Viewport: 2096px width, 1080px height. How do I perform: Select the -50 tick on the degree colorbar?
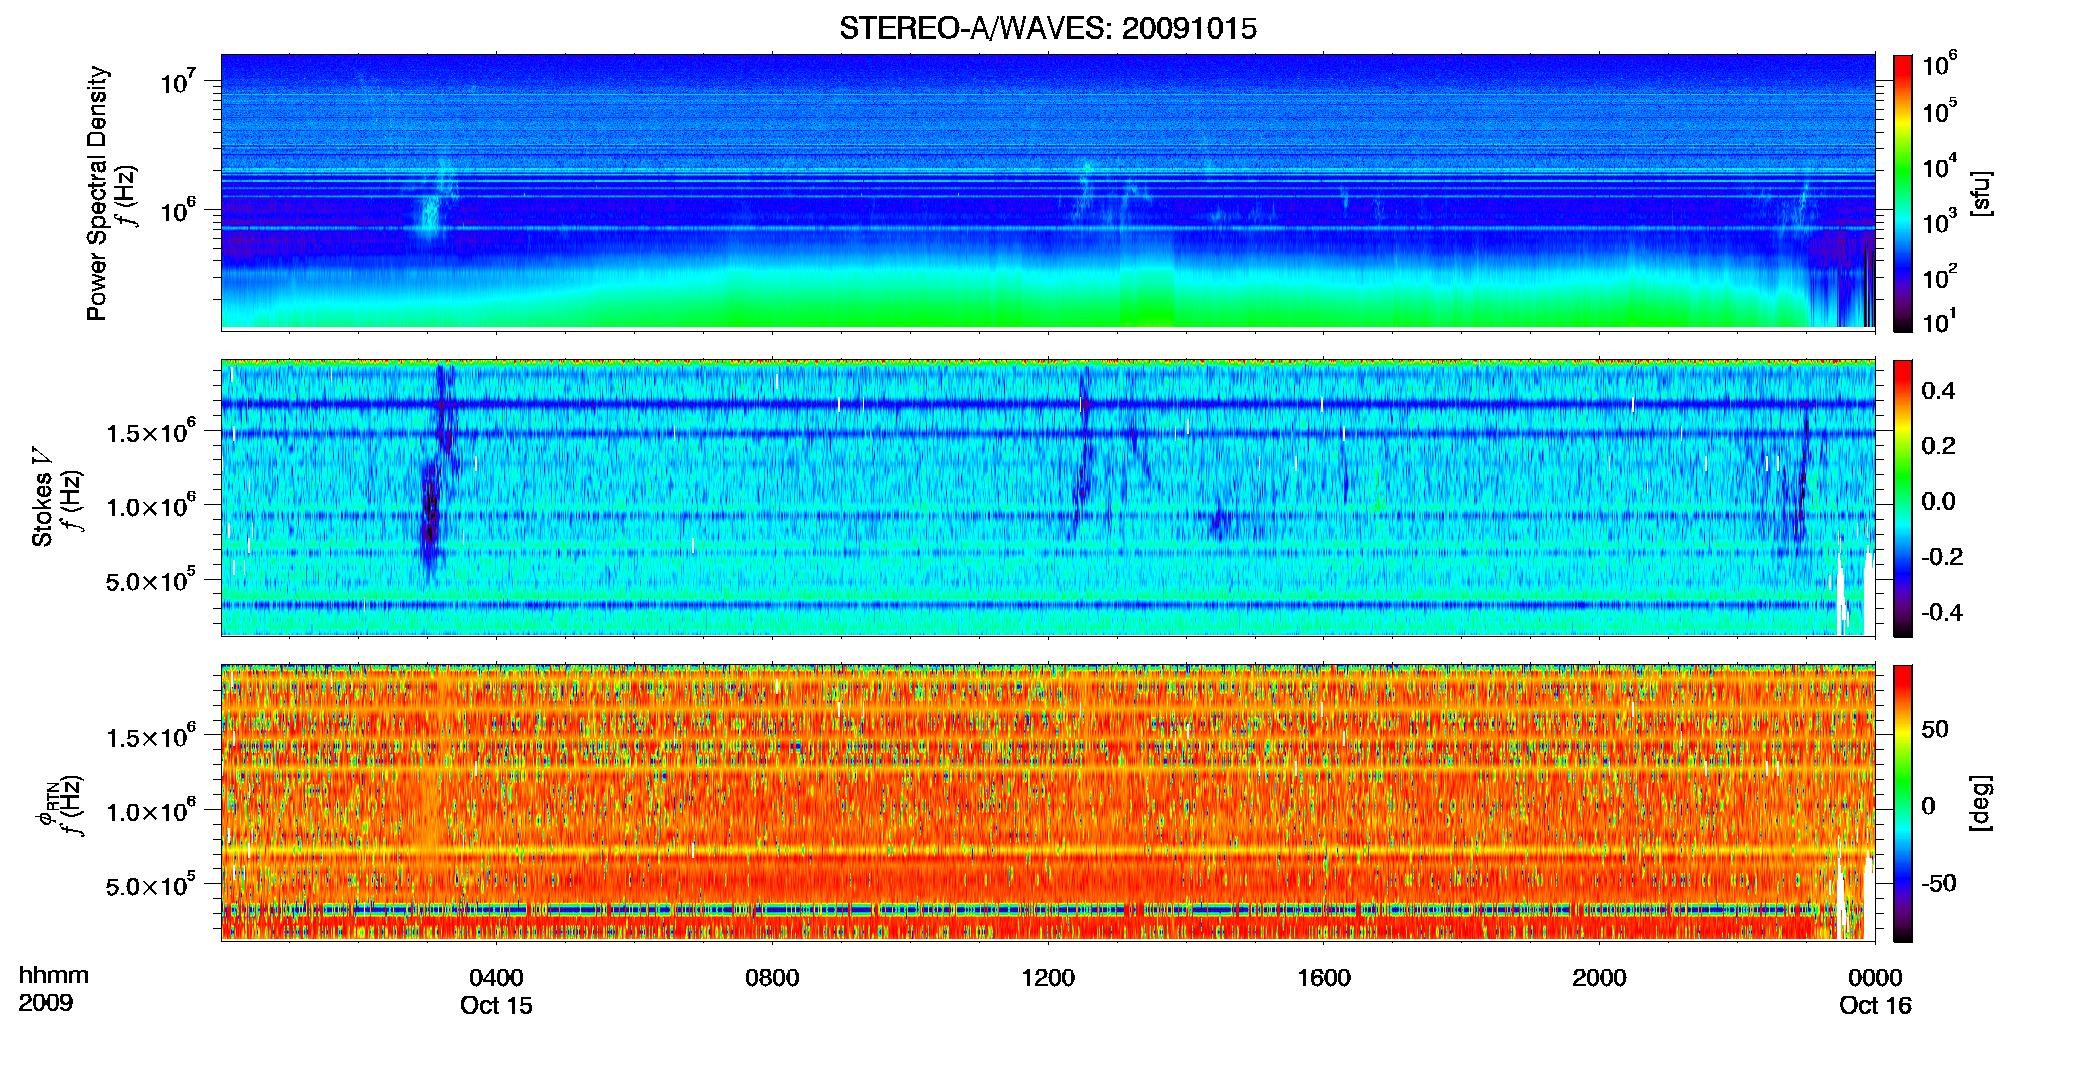pyautogui.click(x=1937, y=883)
